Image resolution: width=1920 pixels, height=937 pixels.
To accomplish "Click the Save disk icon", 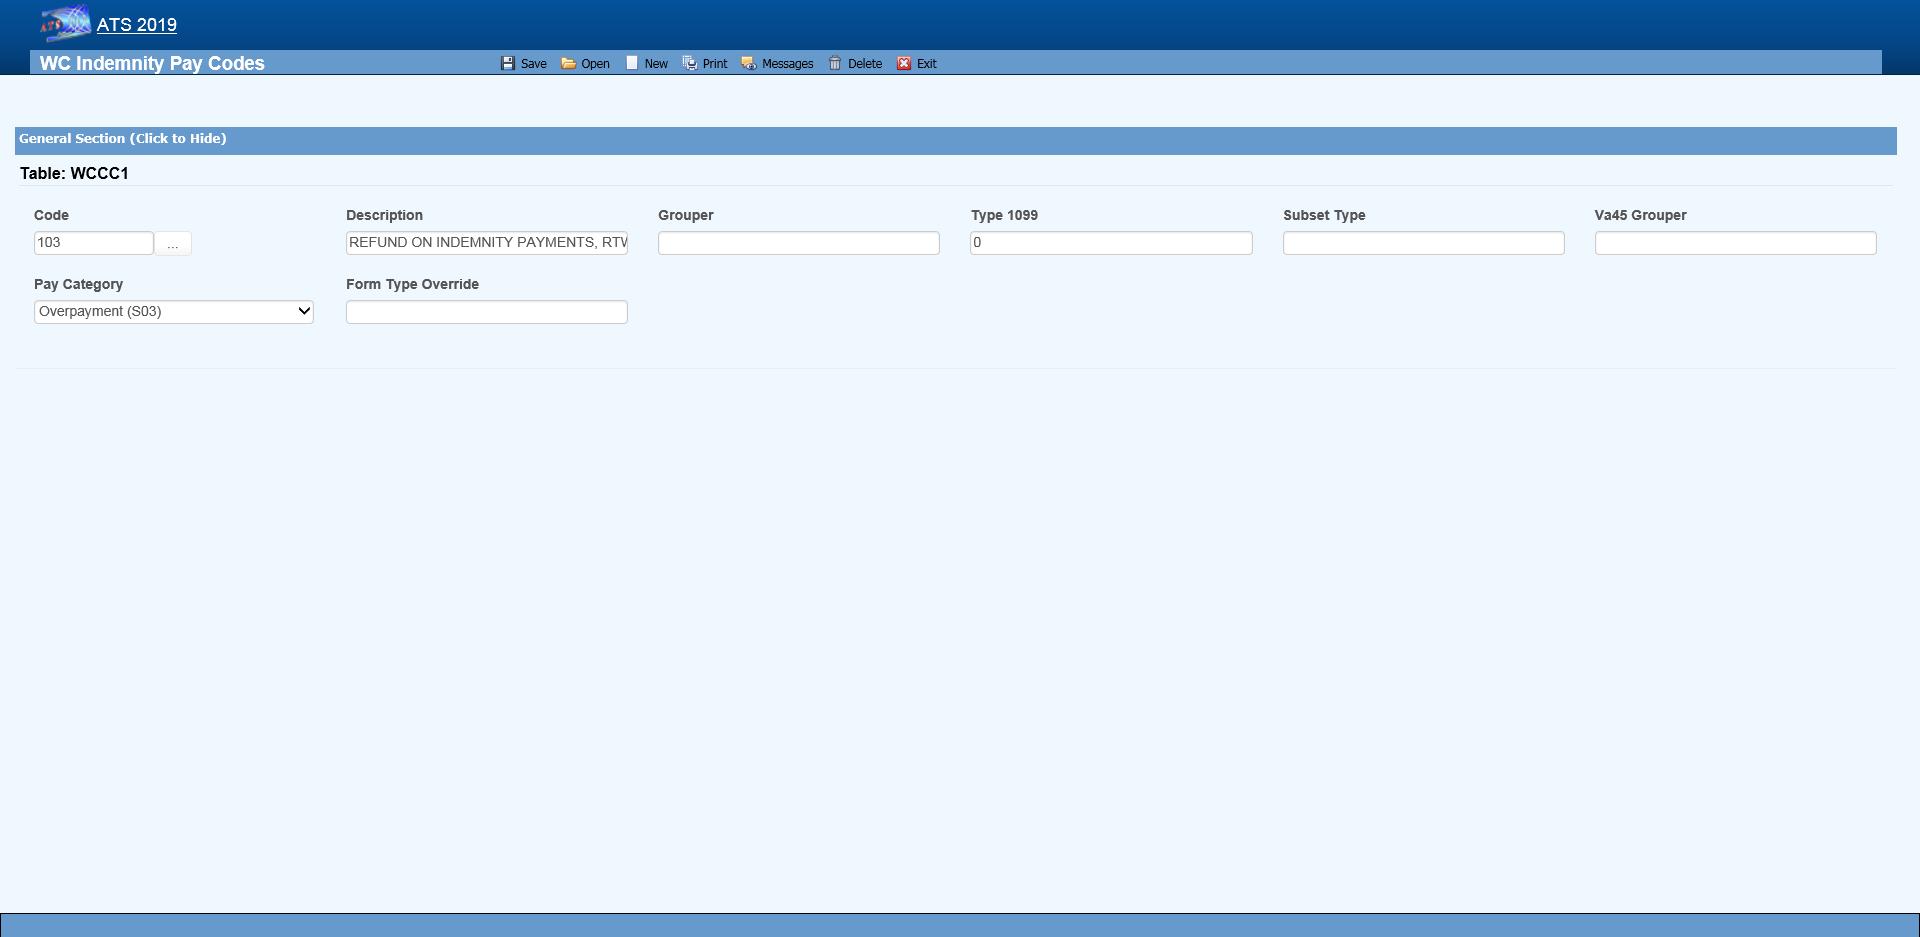I will click(507, 63).
